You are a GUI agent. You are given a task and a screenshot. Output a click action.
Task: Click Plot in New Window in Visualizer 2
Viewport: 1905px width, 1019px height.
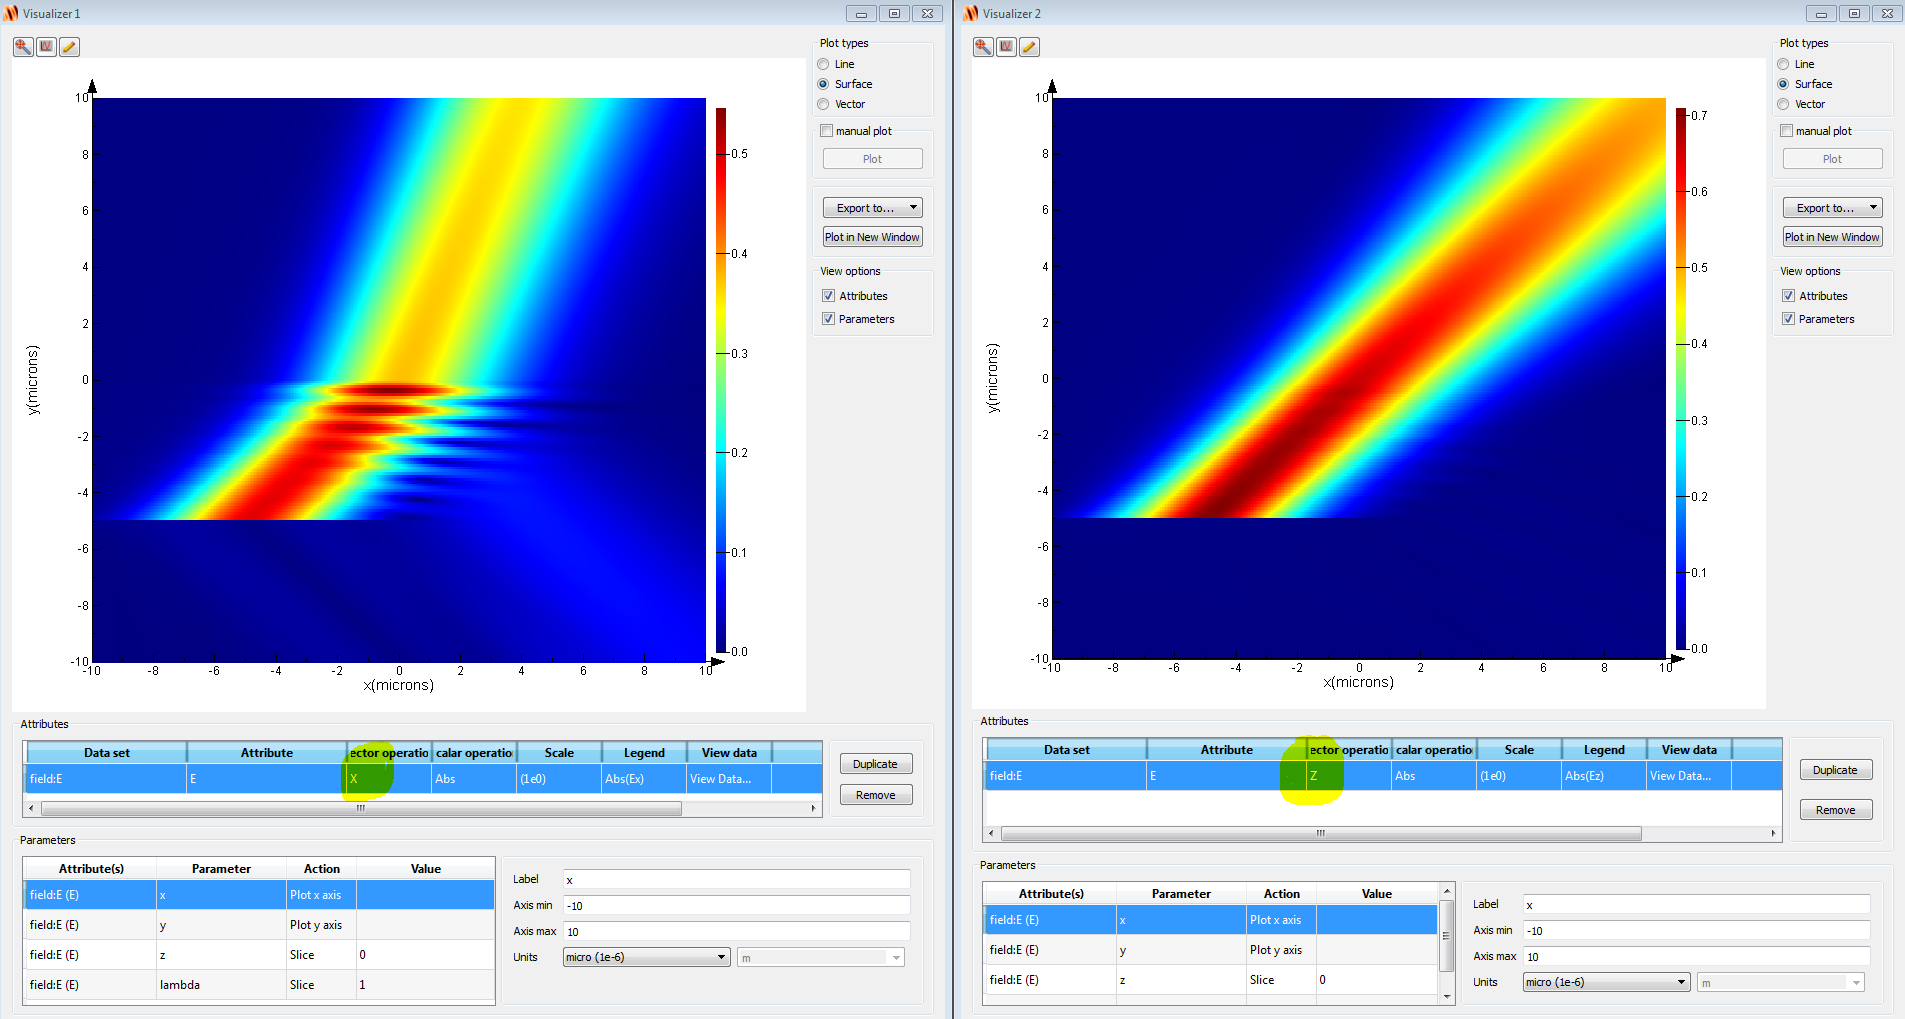pyautogui.click(x=1832, y=237)
